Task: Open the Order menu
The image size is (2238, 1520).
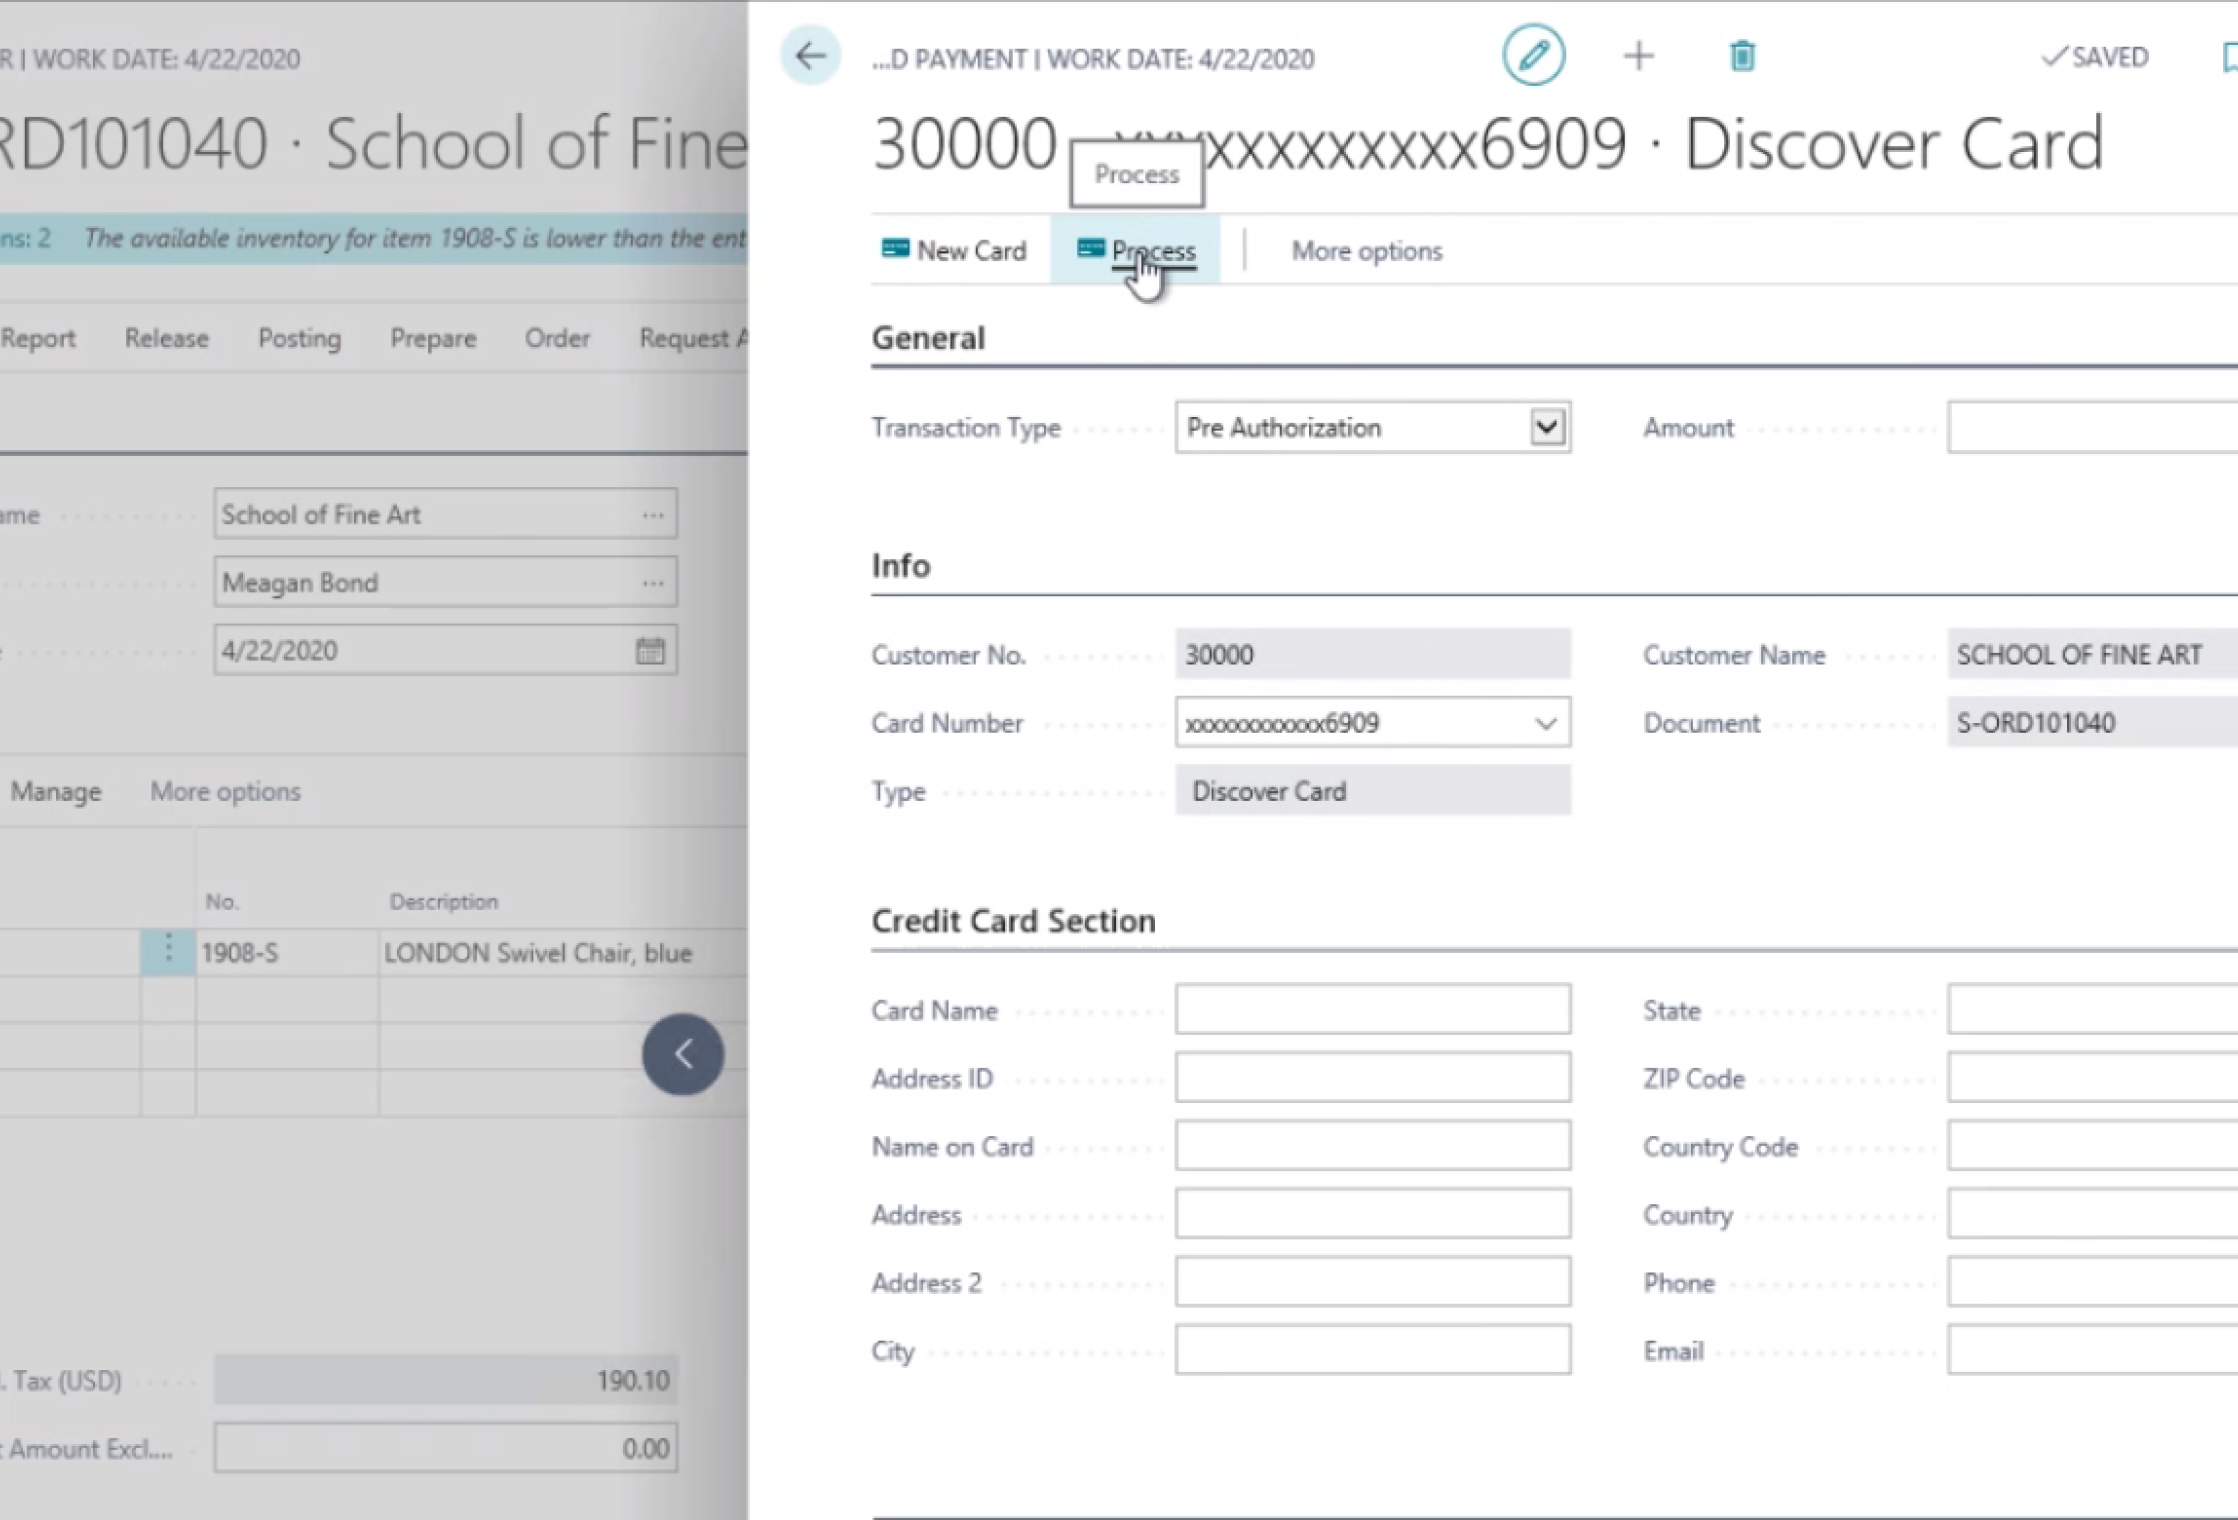Action: [x=557, y=338]
